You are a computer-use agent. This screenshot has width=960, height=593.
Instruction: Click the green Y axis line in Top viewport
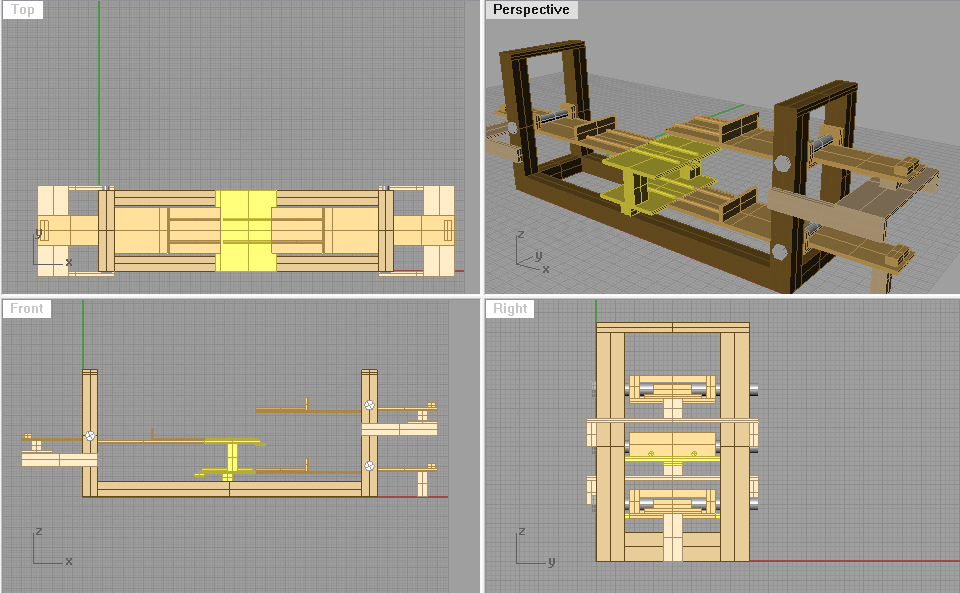point(100,90)
